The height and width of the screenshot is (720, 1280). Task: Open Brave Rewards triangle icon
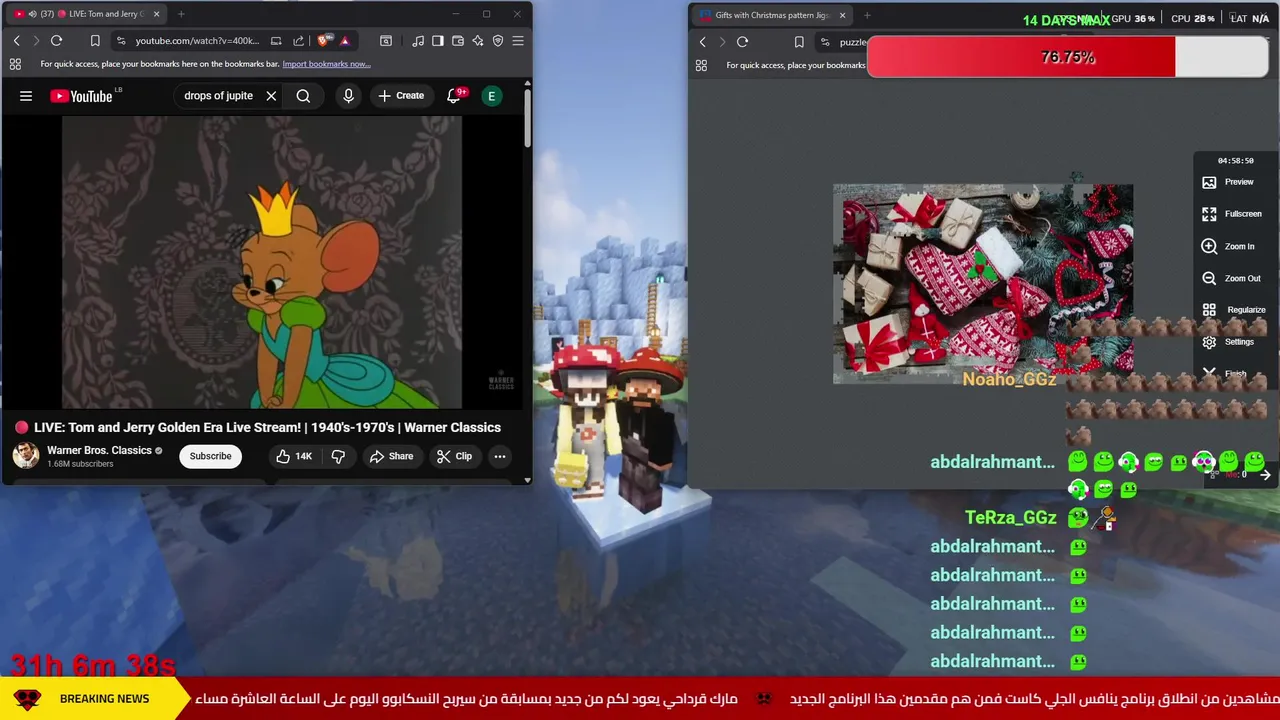tap(344, 41)
